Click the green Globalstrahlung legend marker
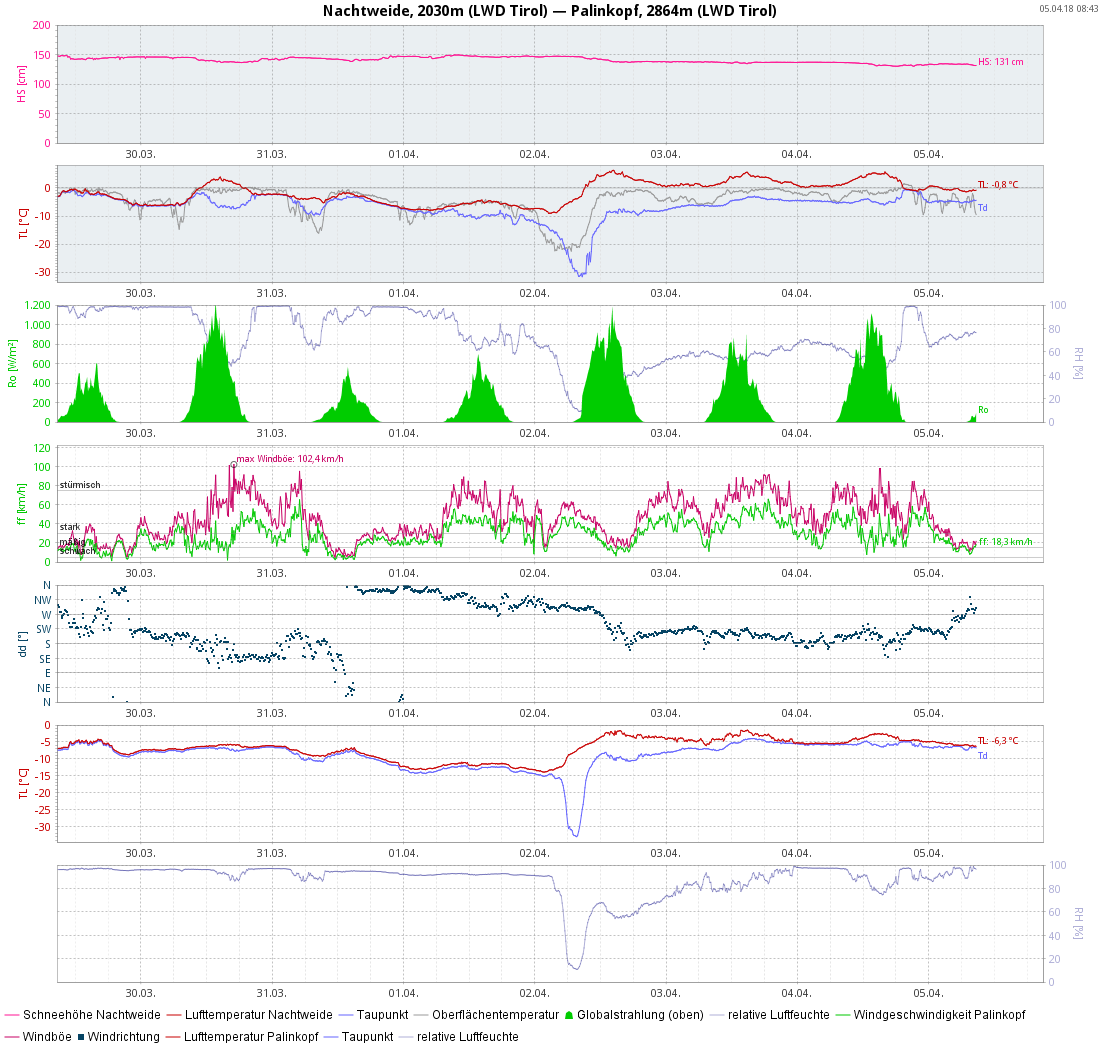The image size is (1100, 1050). click(569, 1014)
